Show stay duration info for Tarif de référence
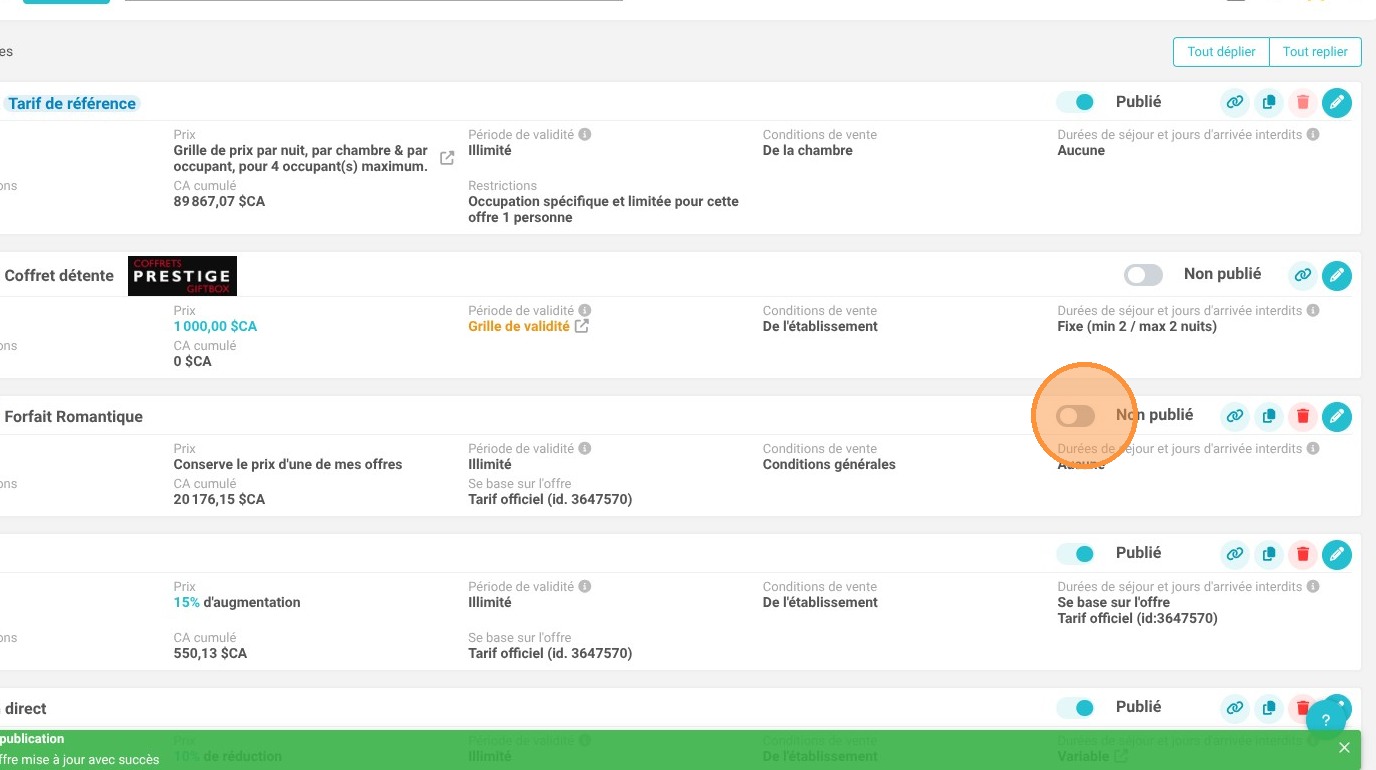The image size is (1376, 770). (1312, 134)
